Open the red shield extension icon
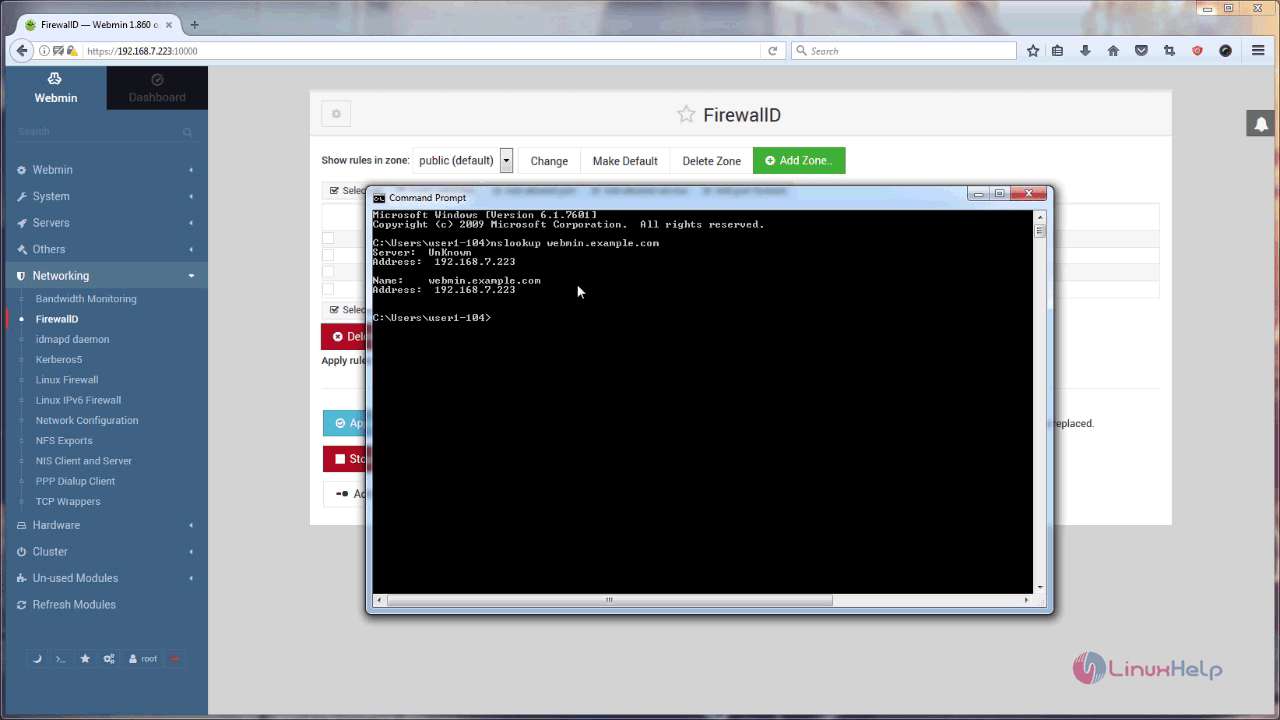1280x720 pixels. pyautogui.click(x=1197, y=51)
